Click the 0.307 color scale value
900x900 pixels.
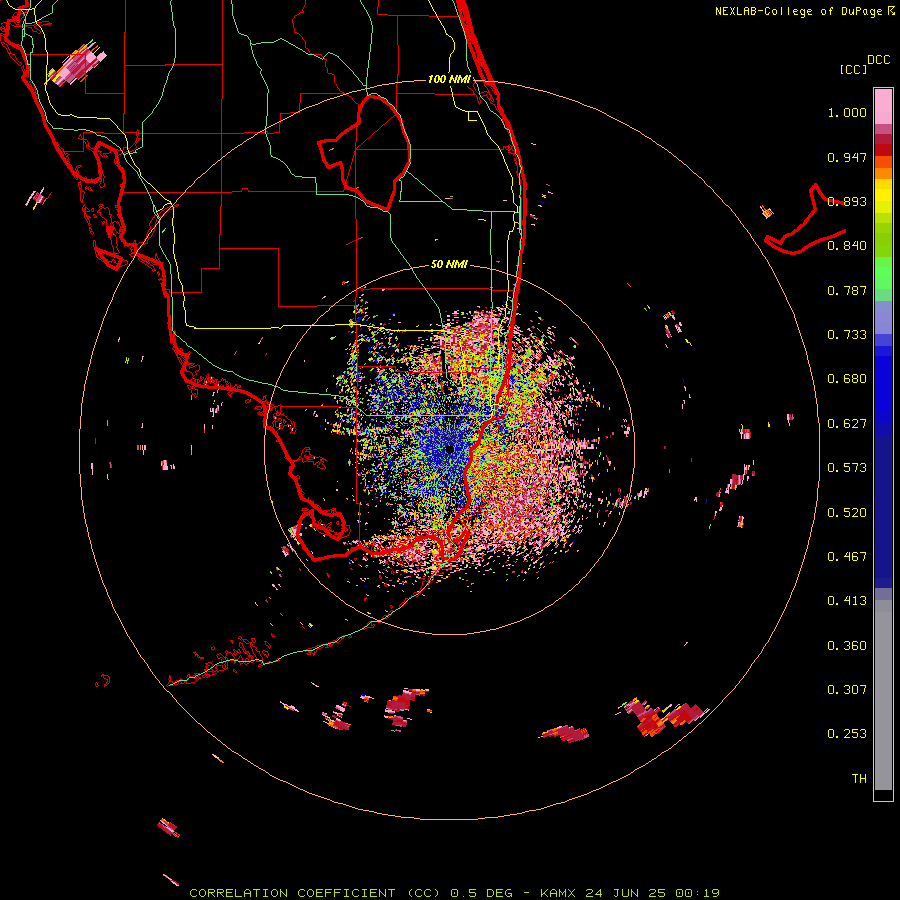pos(847,690)
